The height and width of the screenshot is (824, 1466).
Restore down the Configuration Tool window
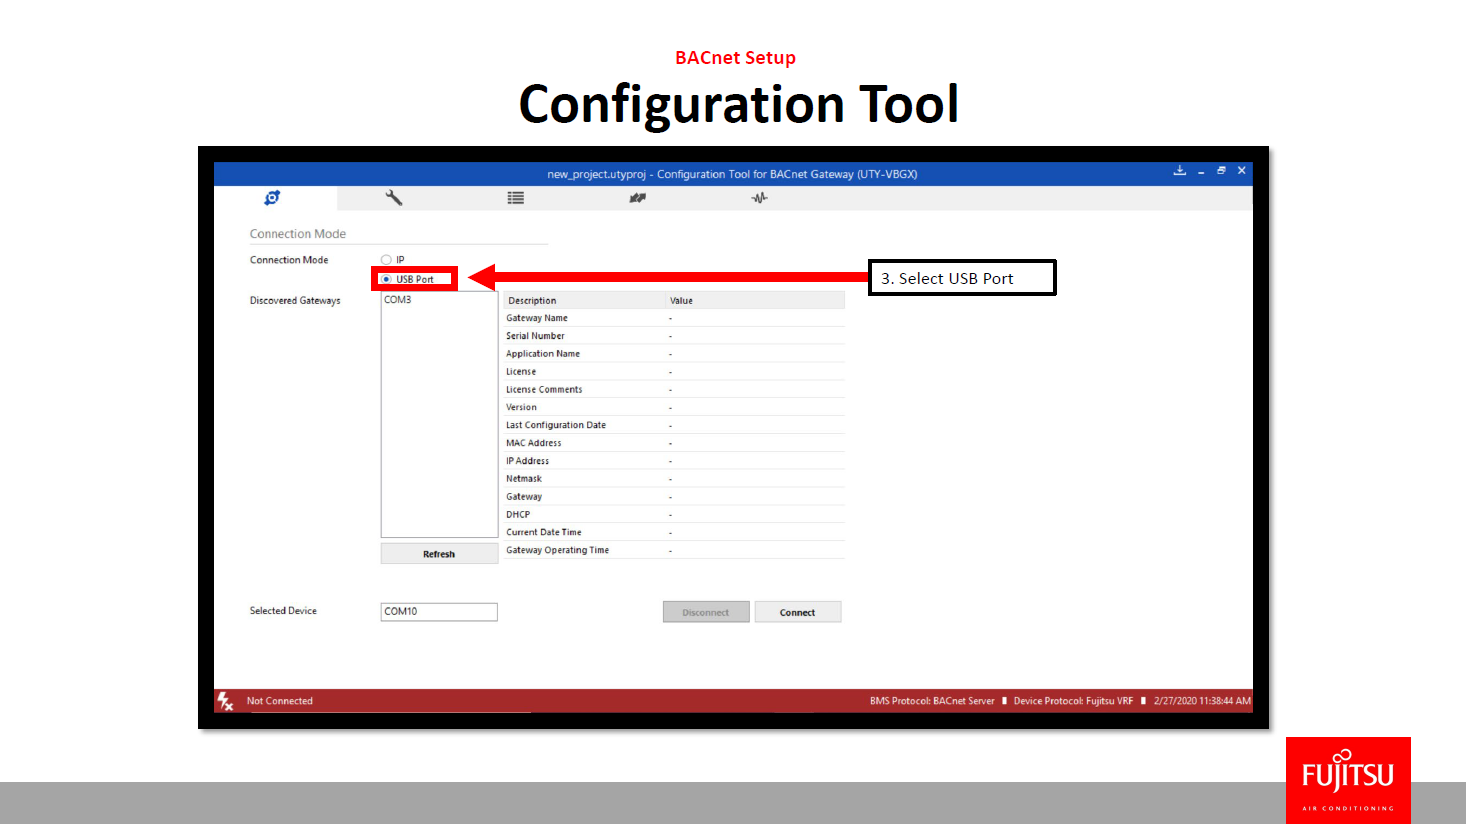(x=1221, y=171)
